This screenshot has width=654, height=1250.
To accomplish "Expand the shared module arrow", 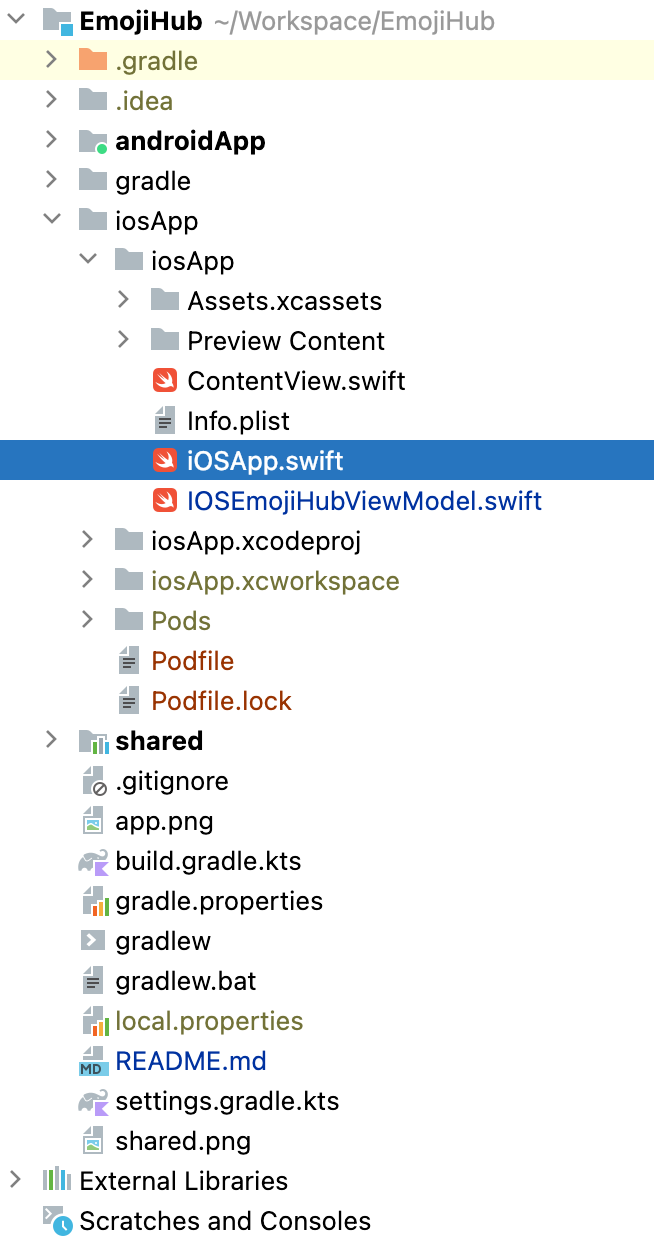I will [x=52, y=741].
